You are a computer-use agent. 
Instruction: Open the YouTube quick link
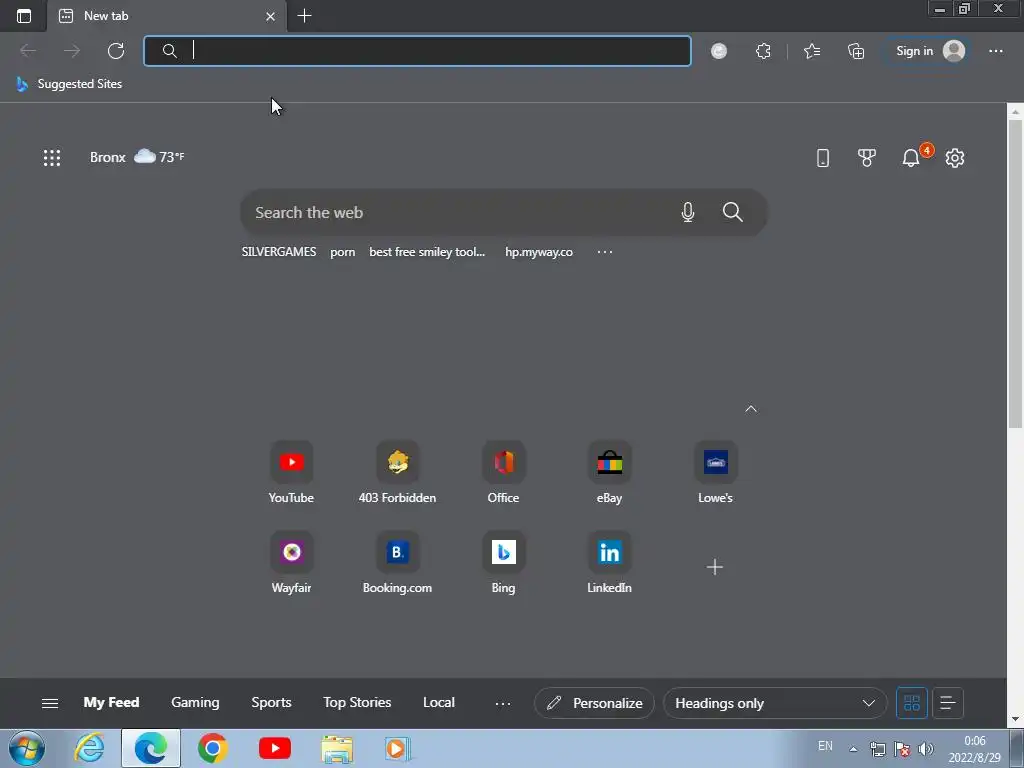point(291,473)
